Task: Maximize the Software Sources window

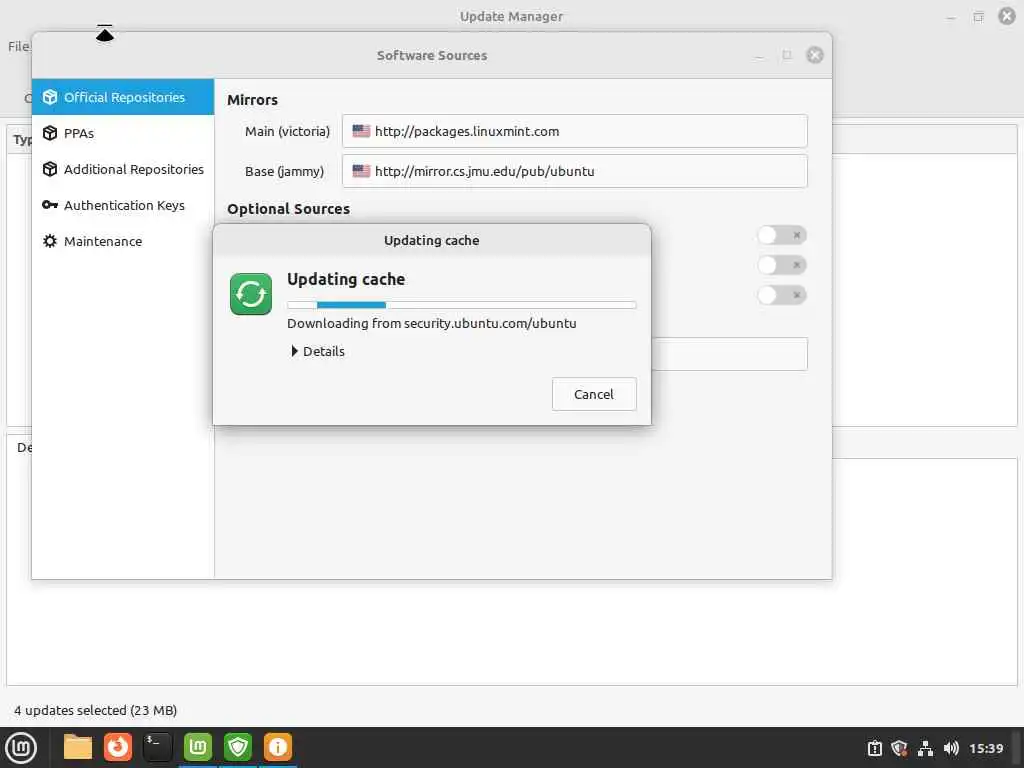Action: (787, 55)
